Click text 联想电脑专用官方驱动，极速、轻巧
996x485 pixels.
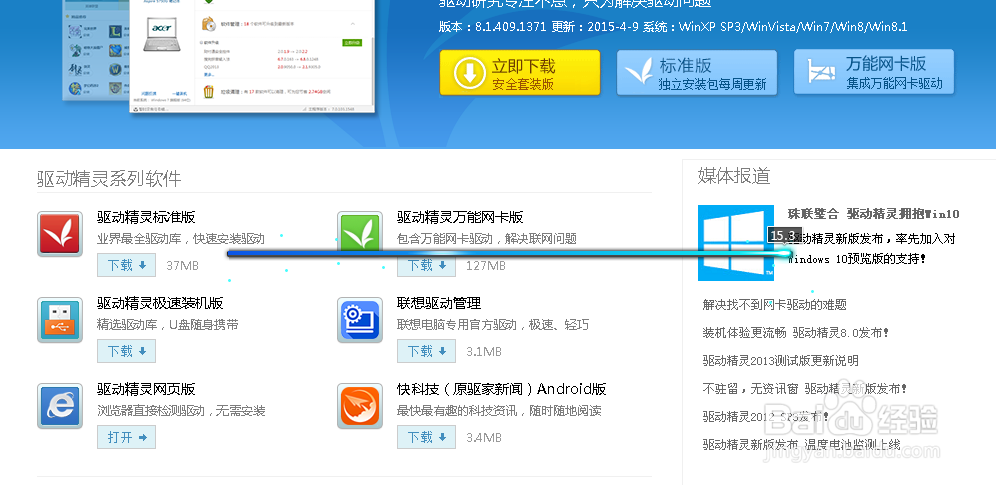click(493, 325)
